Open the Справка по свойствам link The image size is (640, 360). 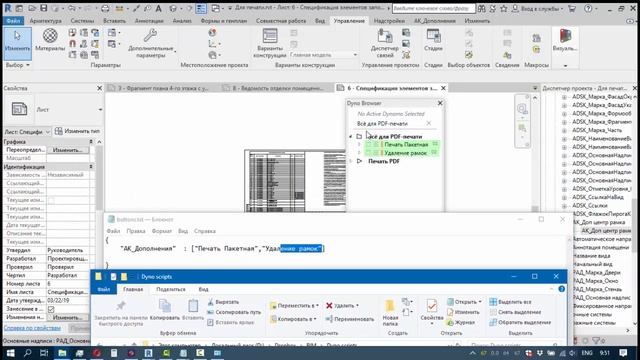click(x=32, y=328)
